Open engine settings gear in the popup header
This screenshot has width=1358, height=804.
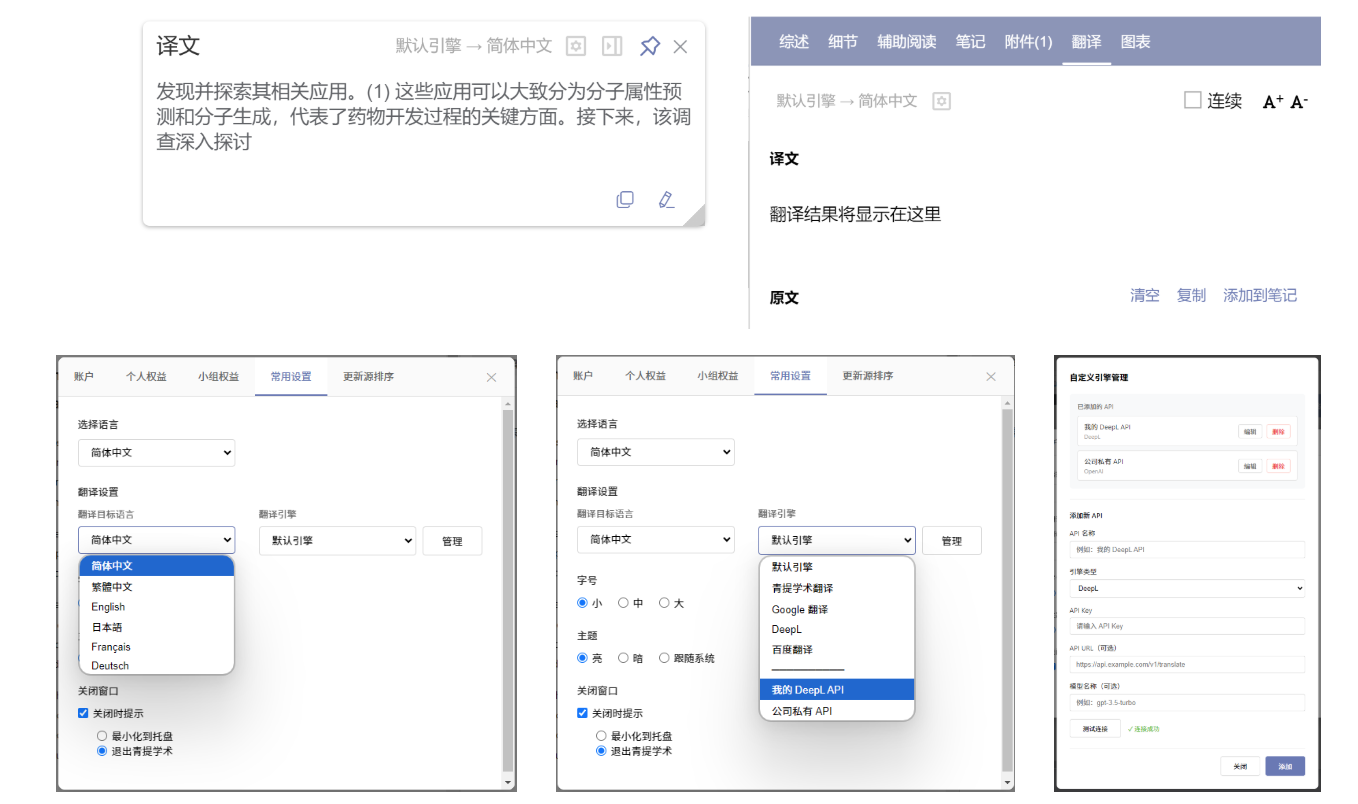574,45
